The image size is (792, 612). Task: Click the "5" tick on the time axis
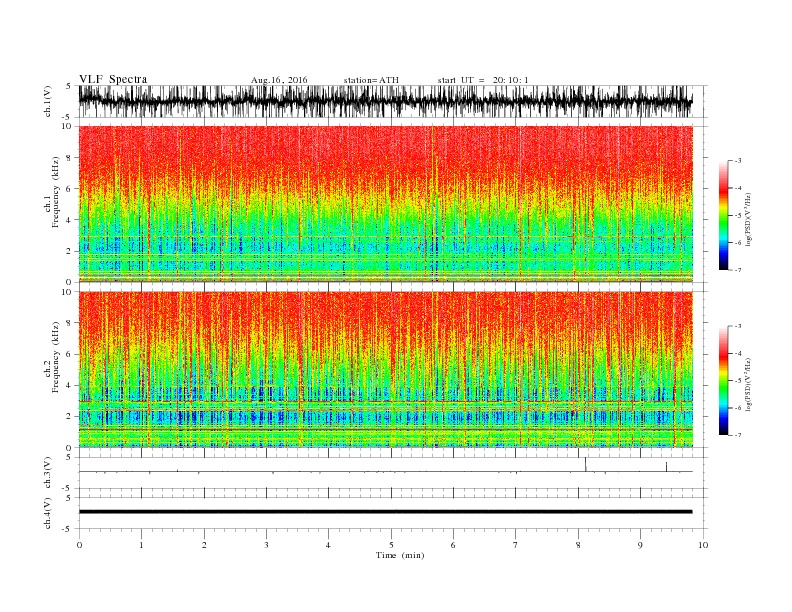click(391, 545)
